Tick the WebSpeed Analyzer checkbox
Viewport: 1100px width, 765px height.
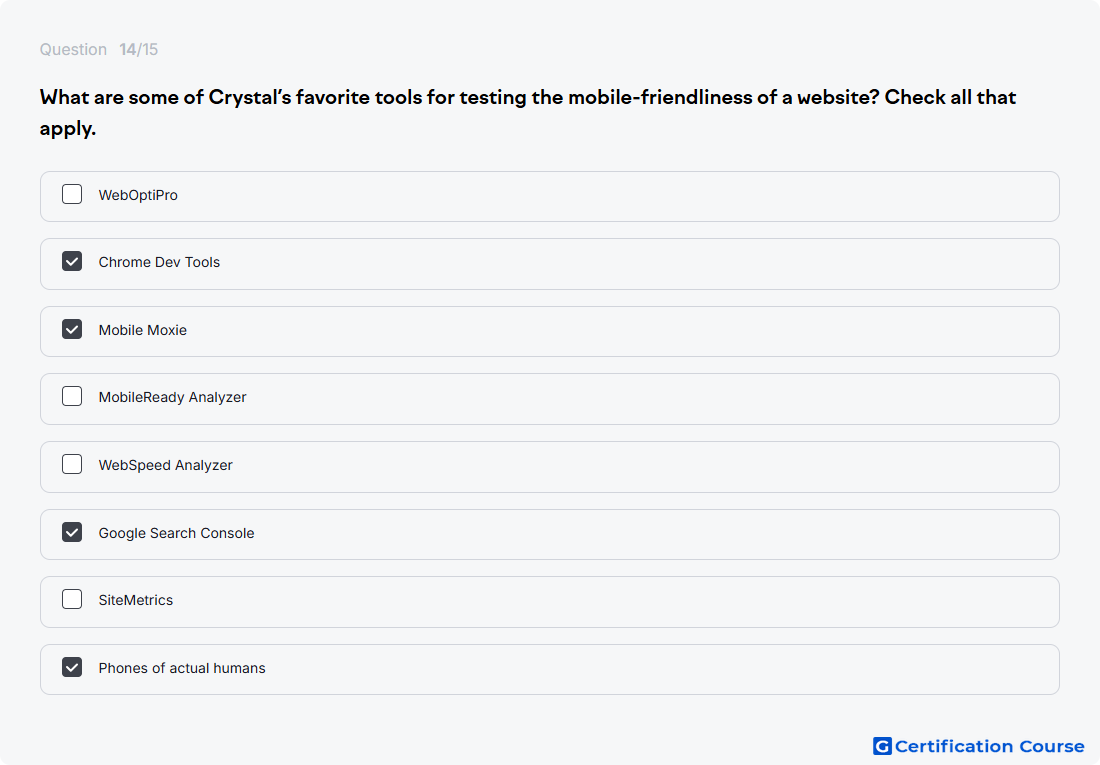(72, 464)
